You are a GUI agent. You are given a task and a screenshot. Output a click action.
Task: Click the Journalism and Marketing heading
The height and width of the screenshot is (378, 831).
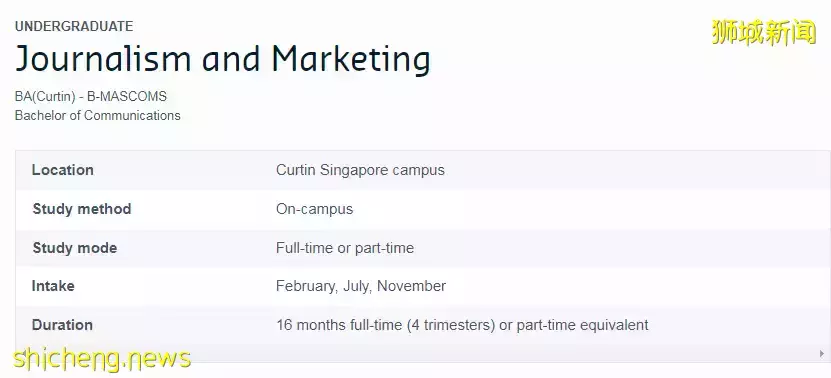click(x=223, y=58)
